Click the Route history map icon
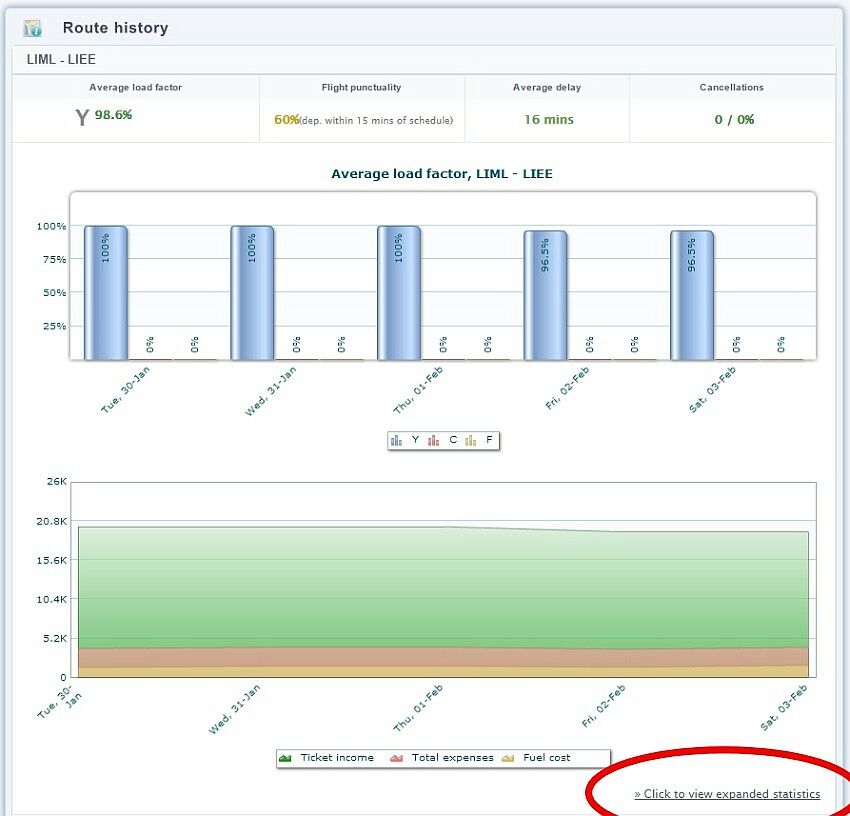 tap(33, 28)
